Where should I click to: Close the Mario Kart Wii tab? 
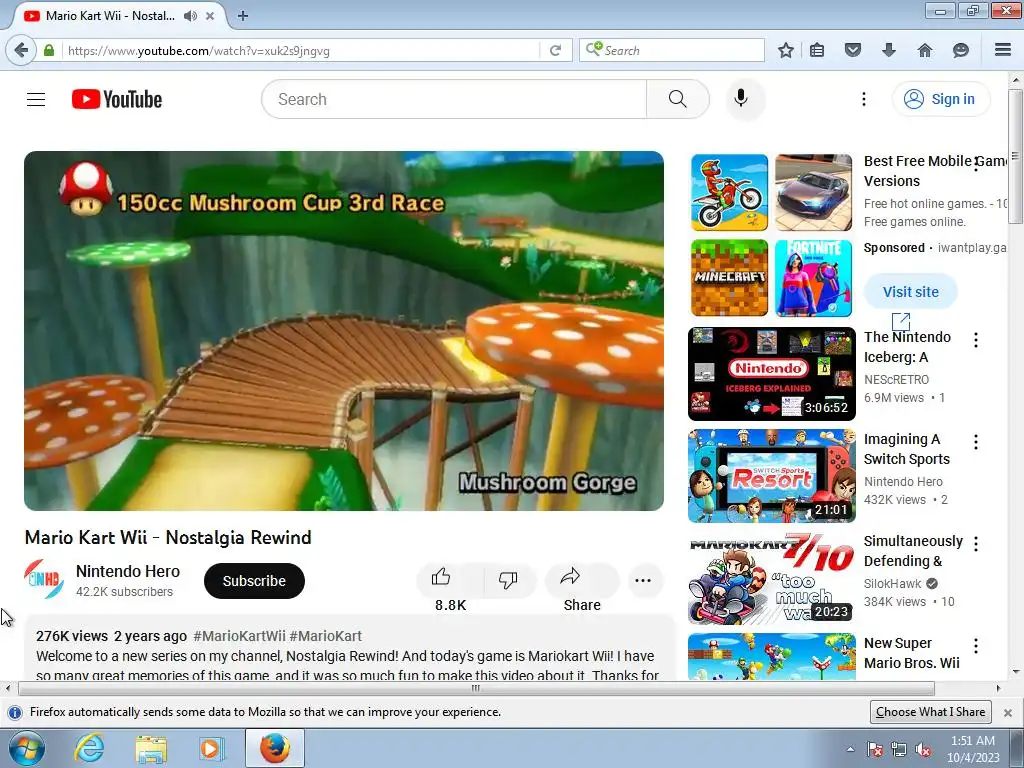pos(210,16)
